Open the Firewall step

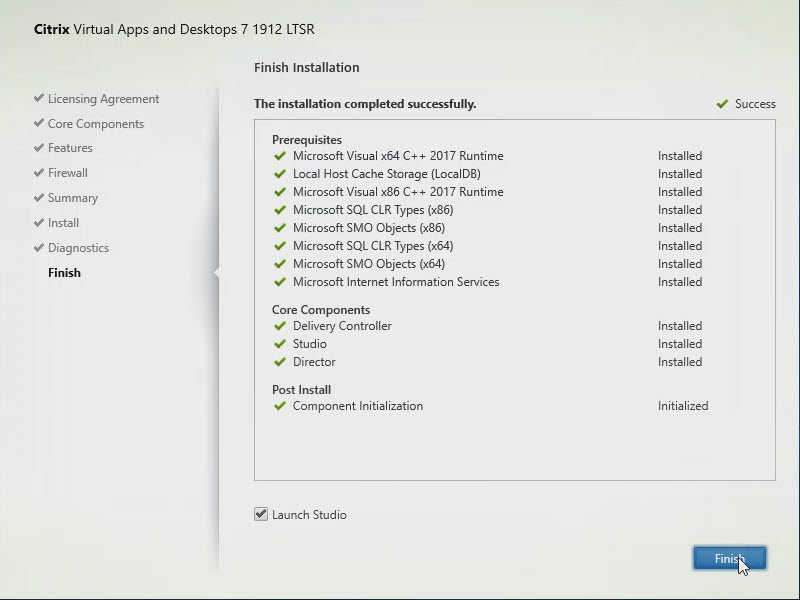[67, 173]
